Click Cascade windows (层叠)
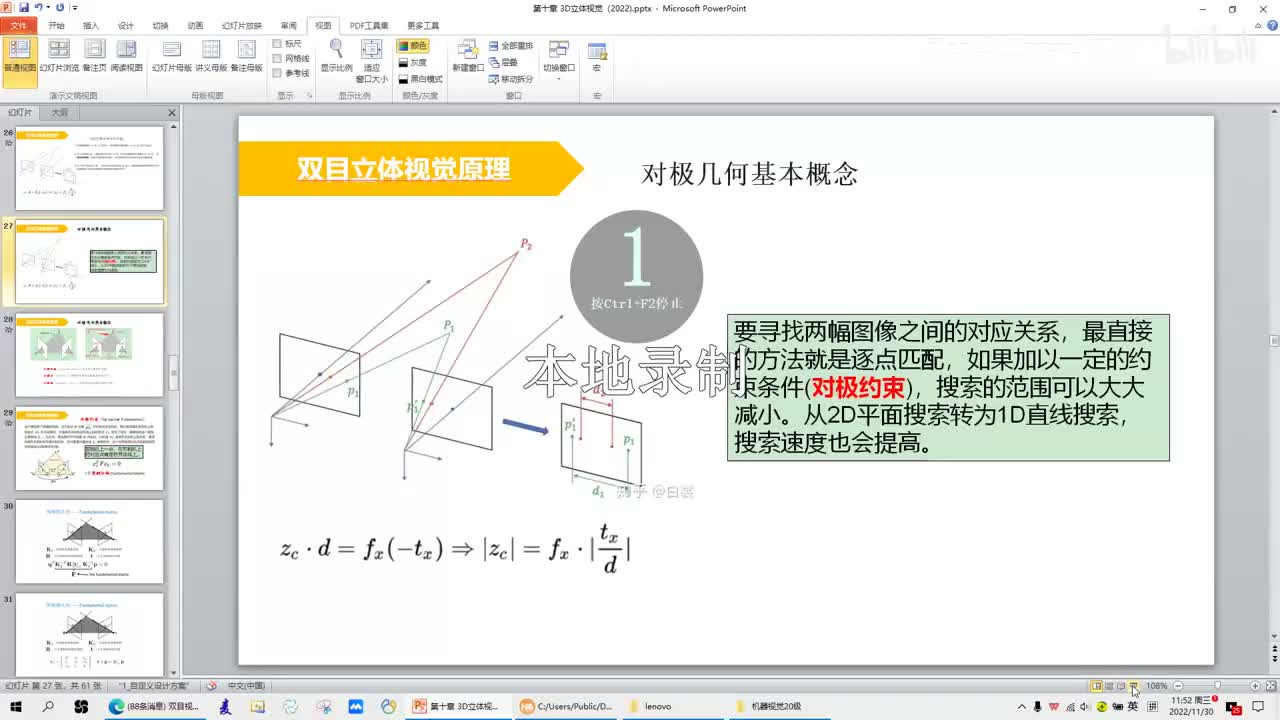The height and width of the screenshot is (720, 1280). [x=504, y=62]
